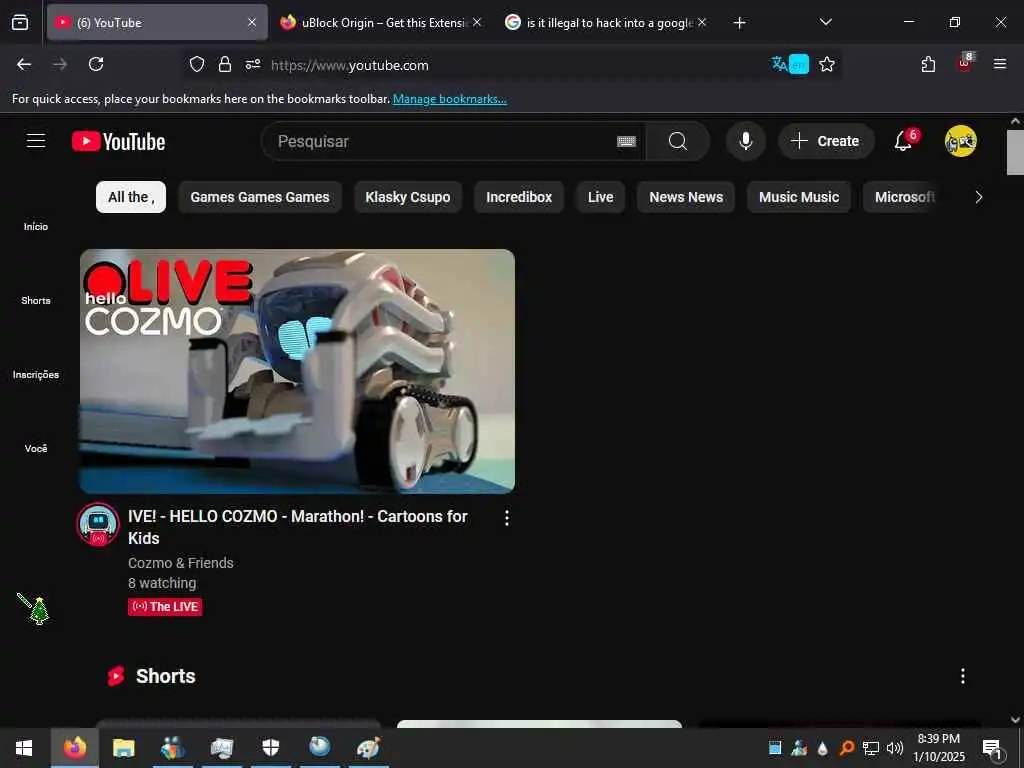Filter by Live chip

600,197
